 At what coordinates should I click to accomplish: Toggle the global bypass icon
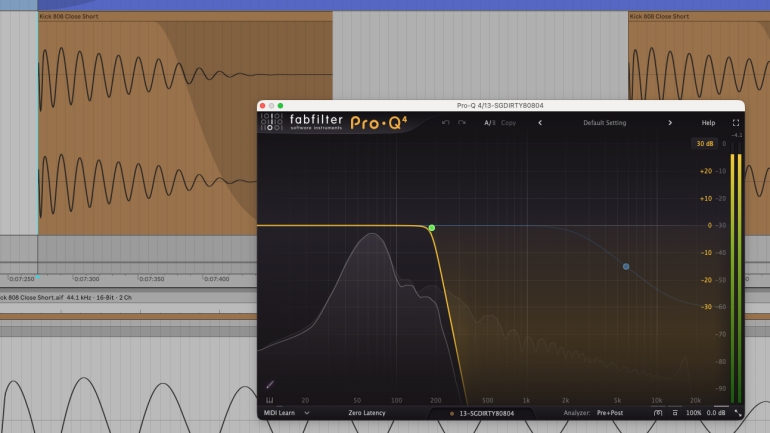675,413
